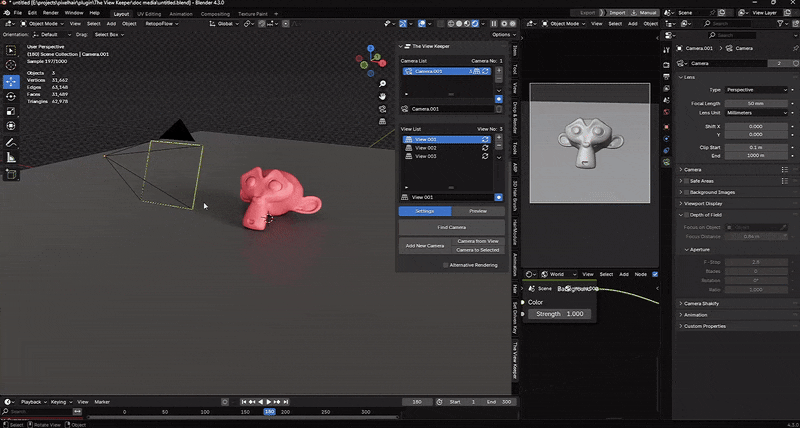
Task: Click the Find Camera button
Action: (x=452, y=228)
